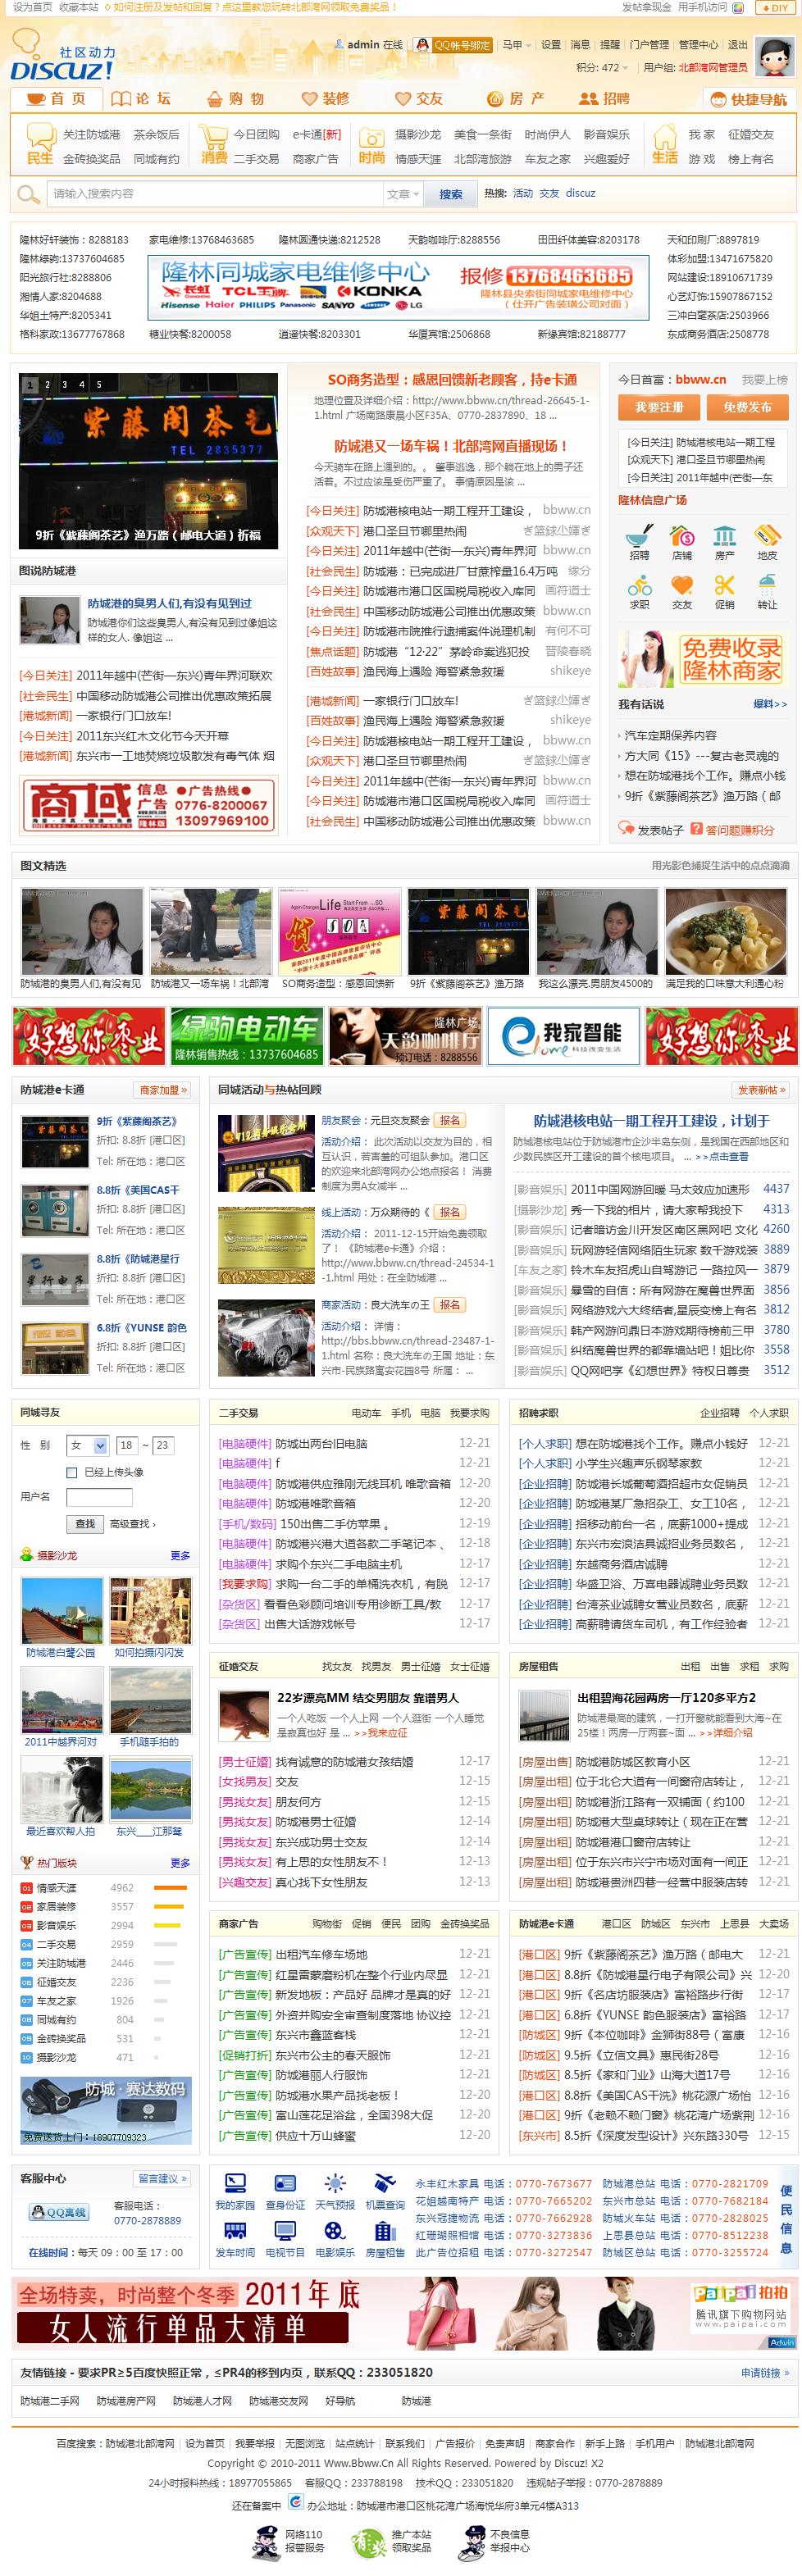The height and width of the screenshot is (2576, 802).
Task: Expand the DIY button at top right
Action: pos(774,7)
